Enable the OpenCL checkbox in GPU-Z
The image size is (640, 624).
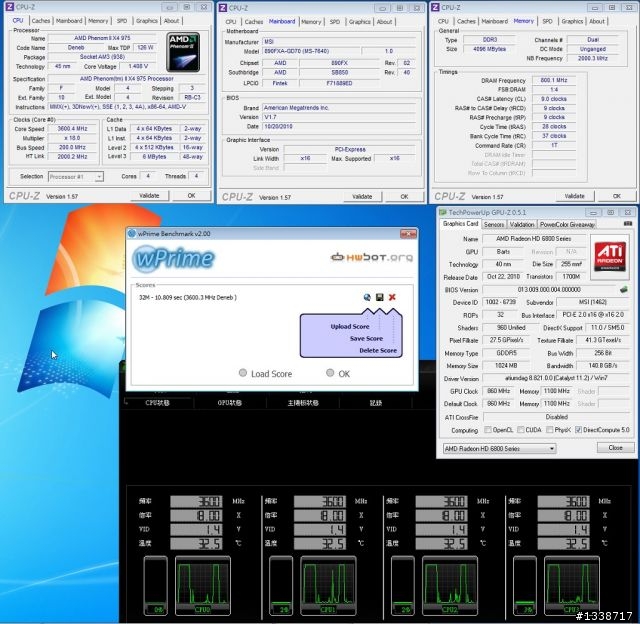[489, 430]
